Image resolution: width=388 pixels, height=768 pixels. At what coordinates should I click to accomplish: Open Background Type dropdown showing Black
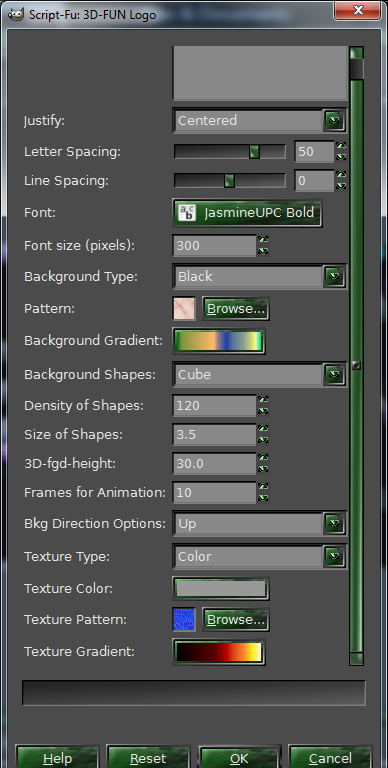(x=260, y=277)
